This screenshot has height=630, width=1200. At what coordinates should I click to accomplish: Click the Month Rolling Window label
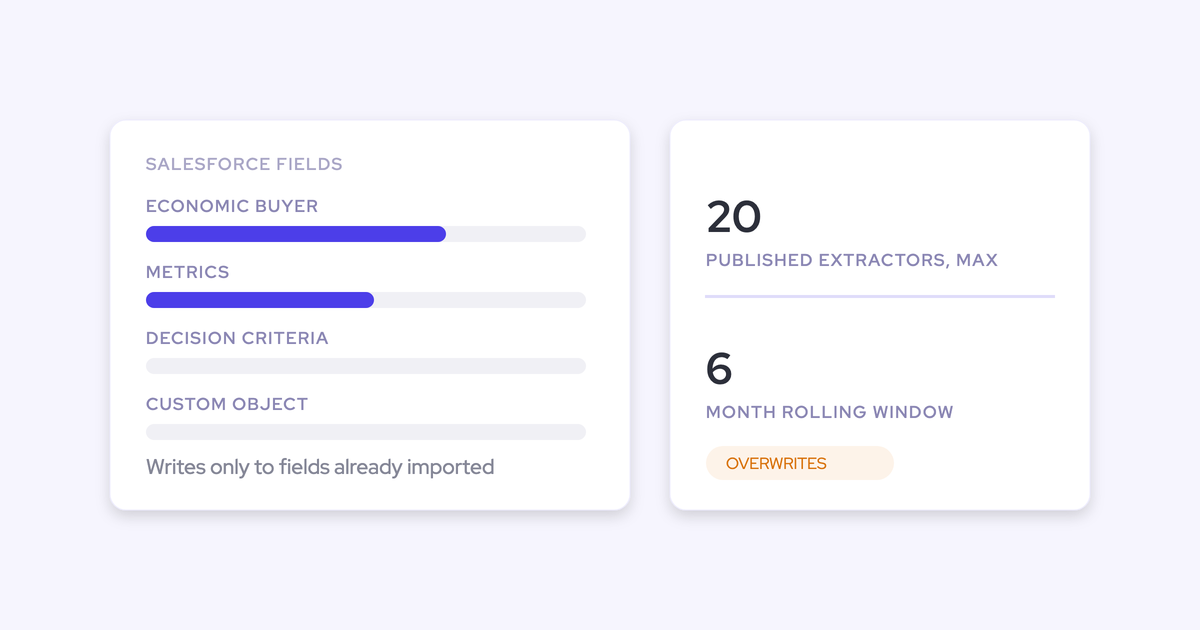(830, 412)
